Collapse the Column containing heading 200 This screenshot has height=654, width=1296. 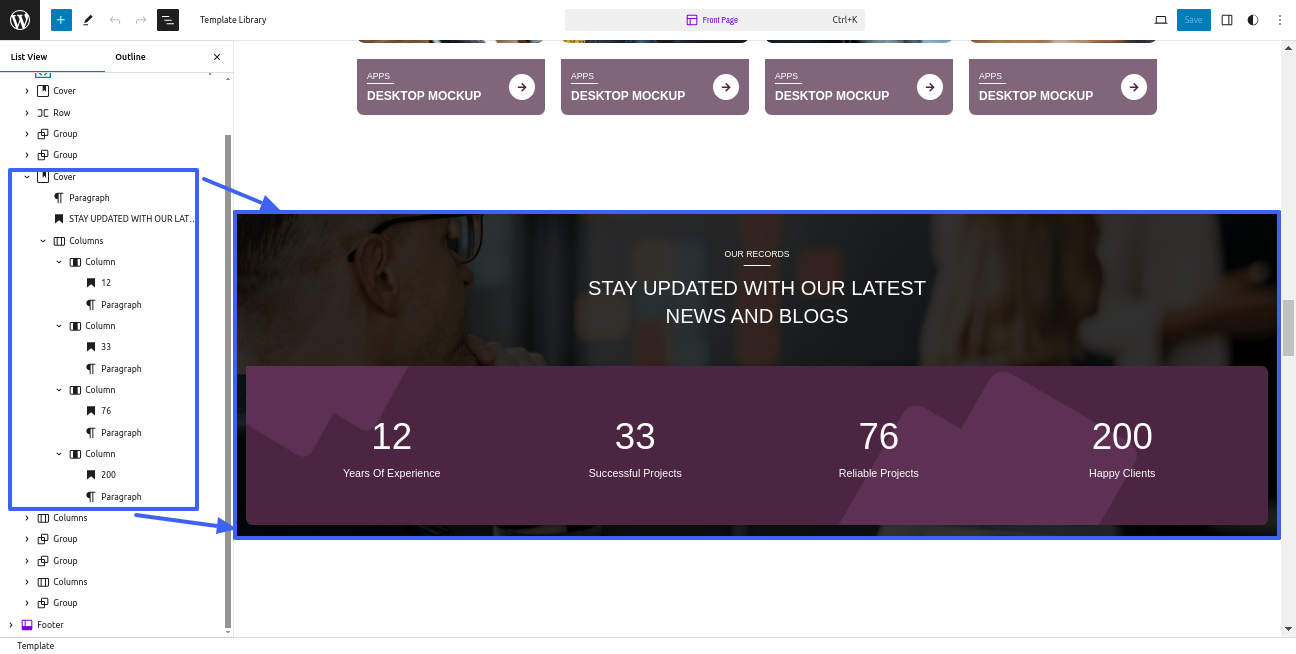[x=59, y=454]
